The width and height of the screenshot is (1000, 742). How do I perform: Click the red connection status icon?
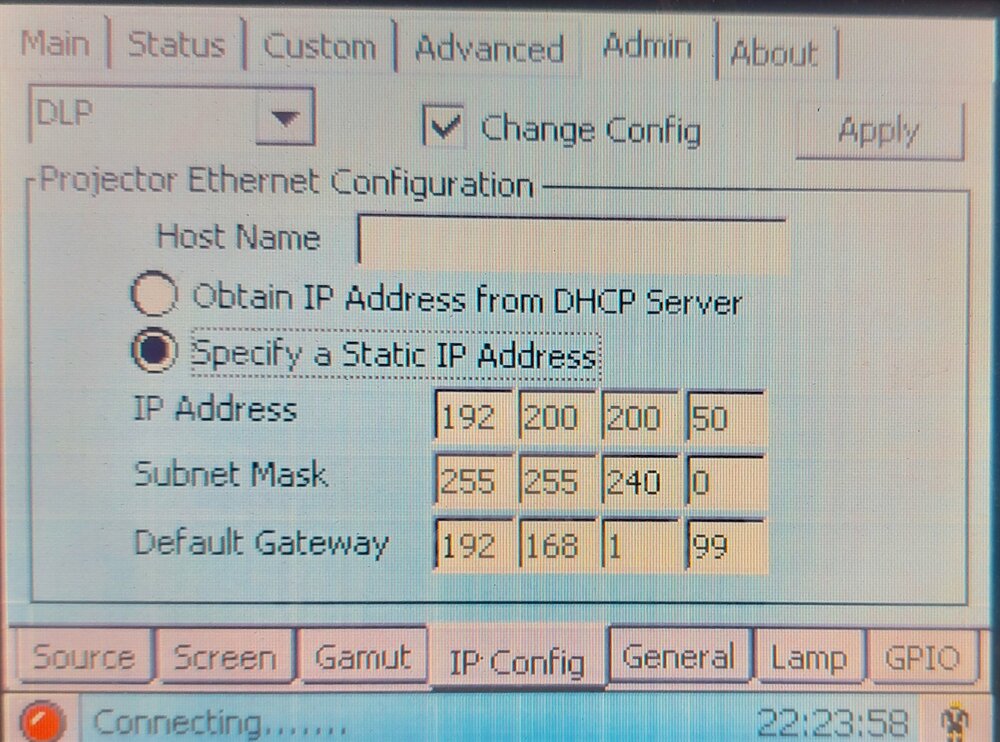point(43,722)
